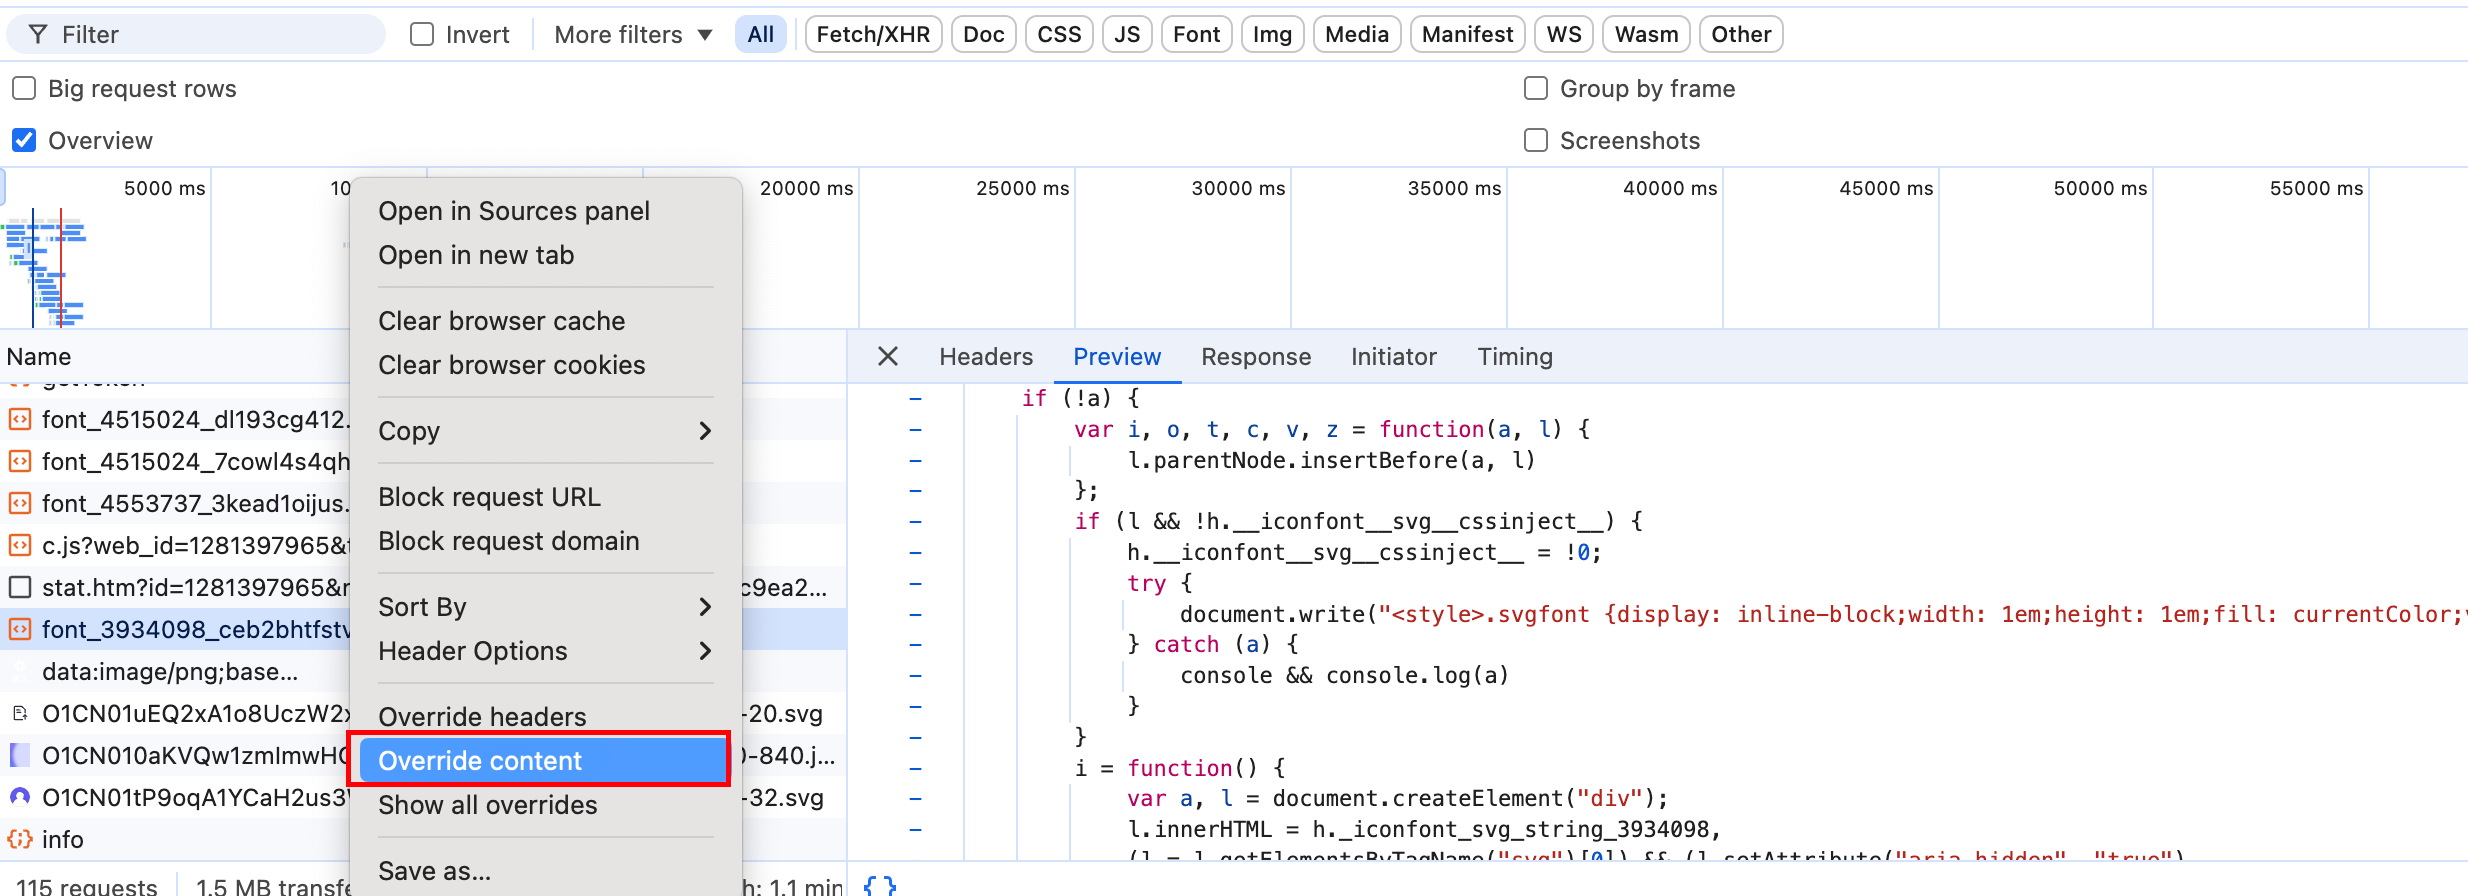Click the info JSON file icon
Viewport: 2468px width, 896px height.
pyautogui.click(x=20, y=840)
